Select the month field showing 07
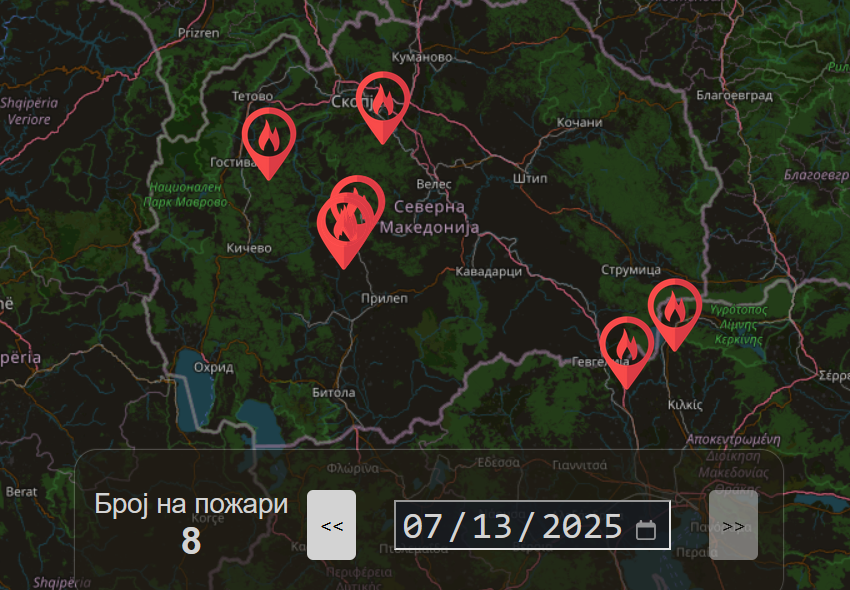 coord(423,526)
